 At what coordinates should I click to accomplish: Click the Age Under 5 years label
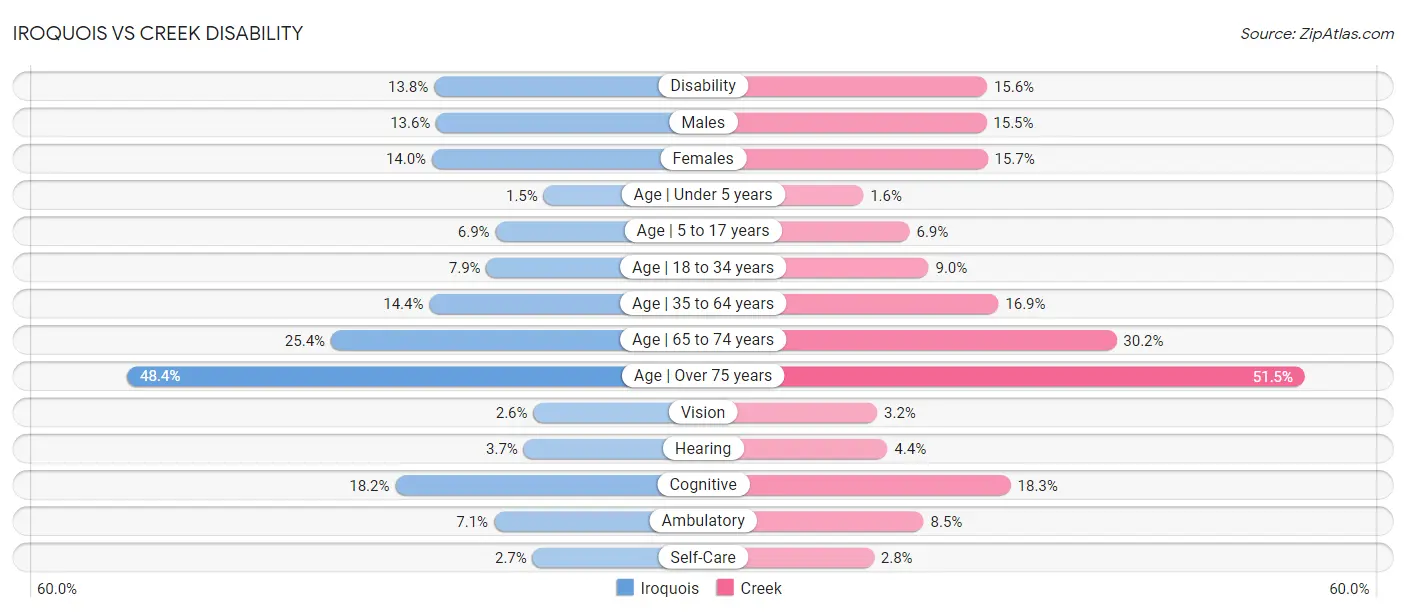(703, 195)
